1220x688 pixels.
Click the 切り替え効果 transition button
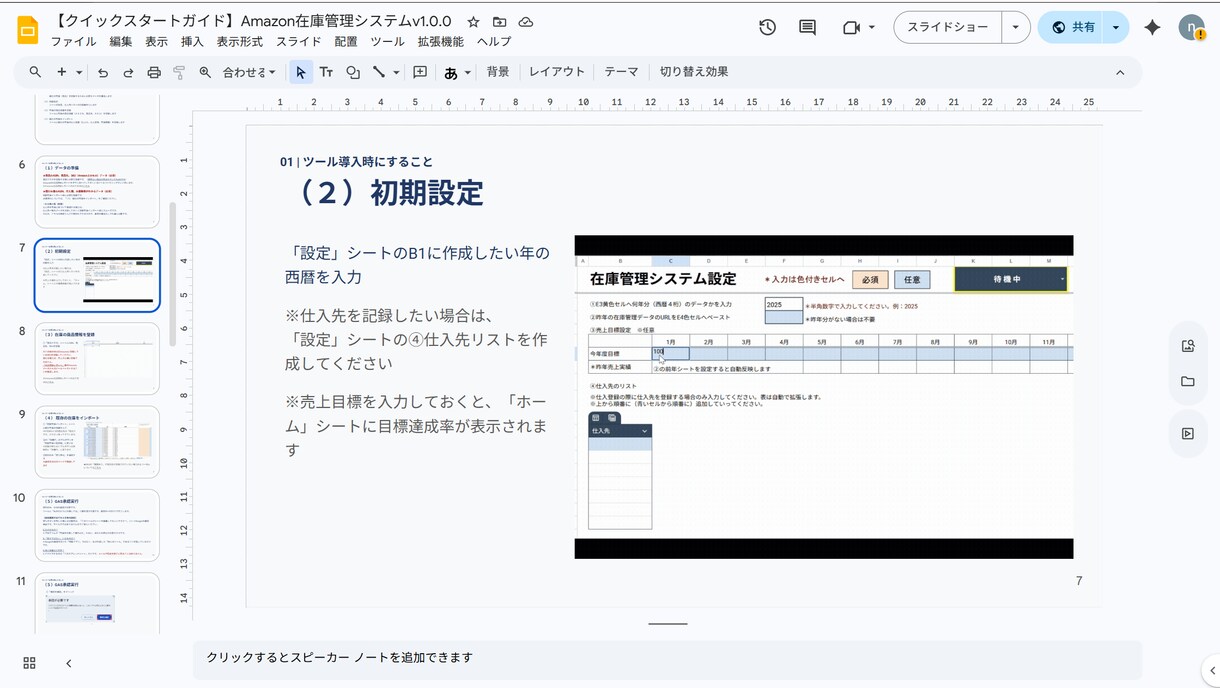[694, 72]
